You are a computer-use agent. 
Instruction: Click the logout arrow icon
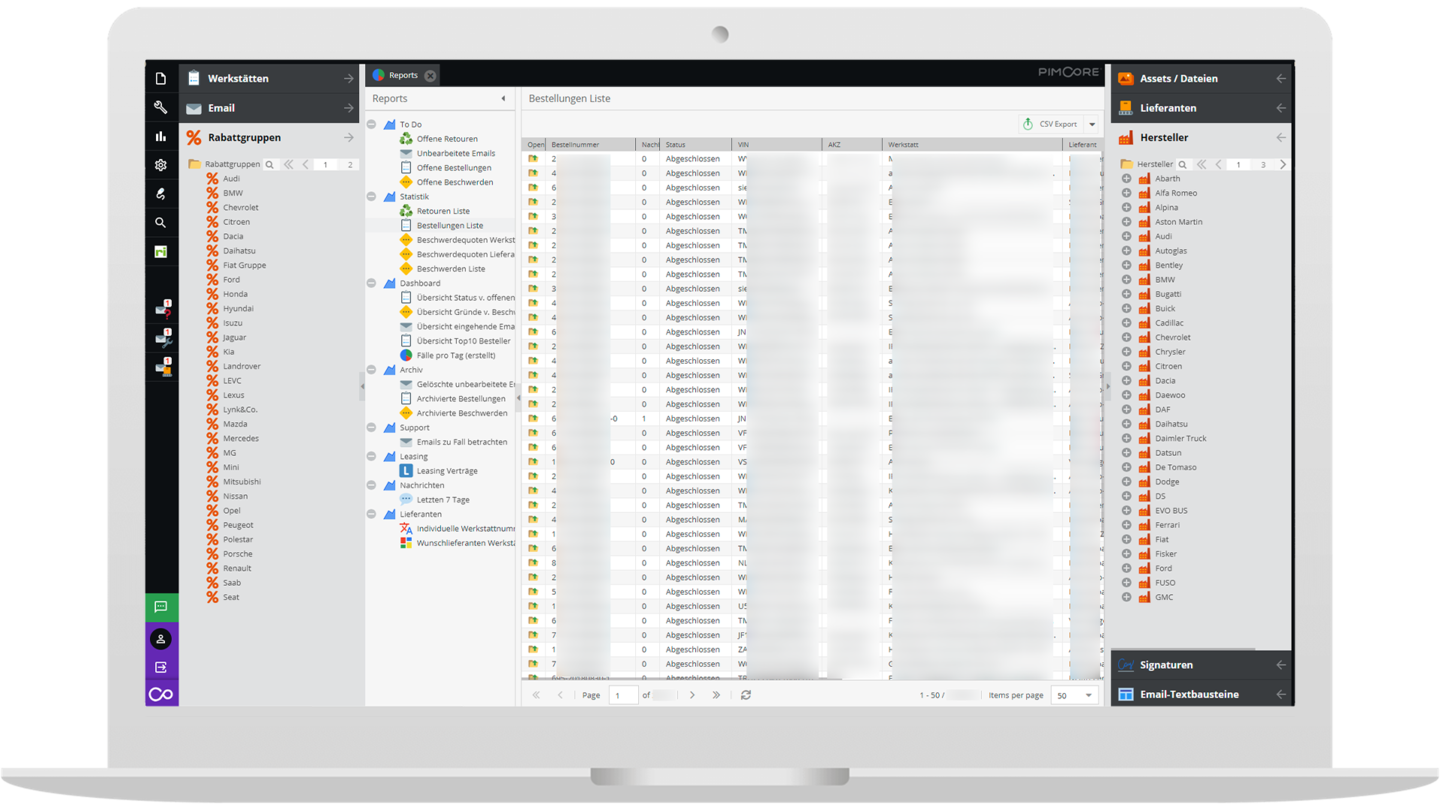161,667
